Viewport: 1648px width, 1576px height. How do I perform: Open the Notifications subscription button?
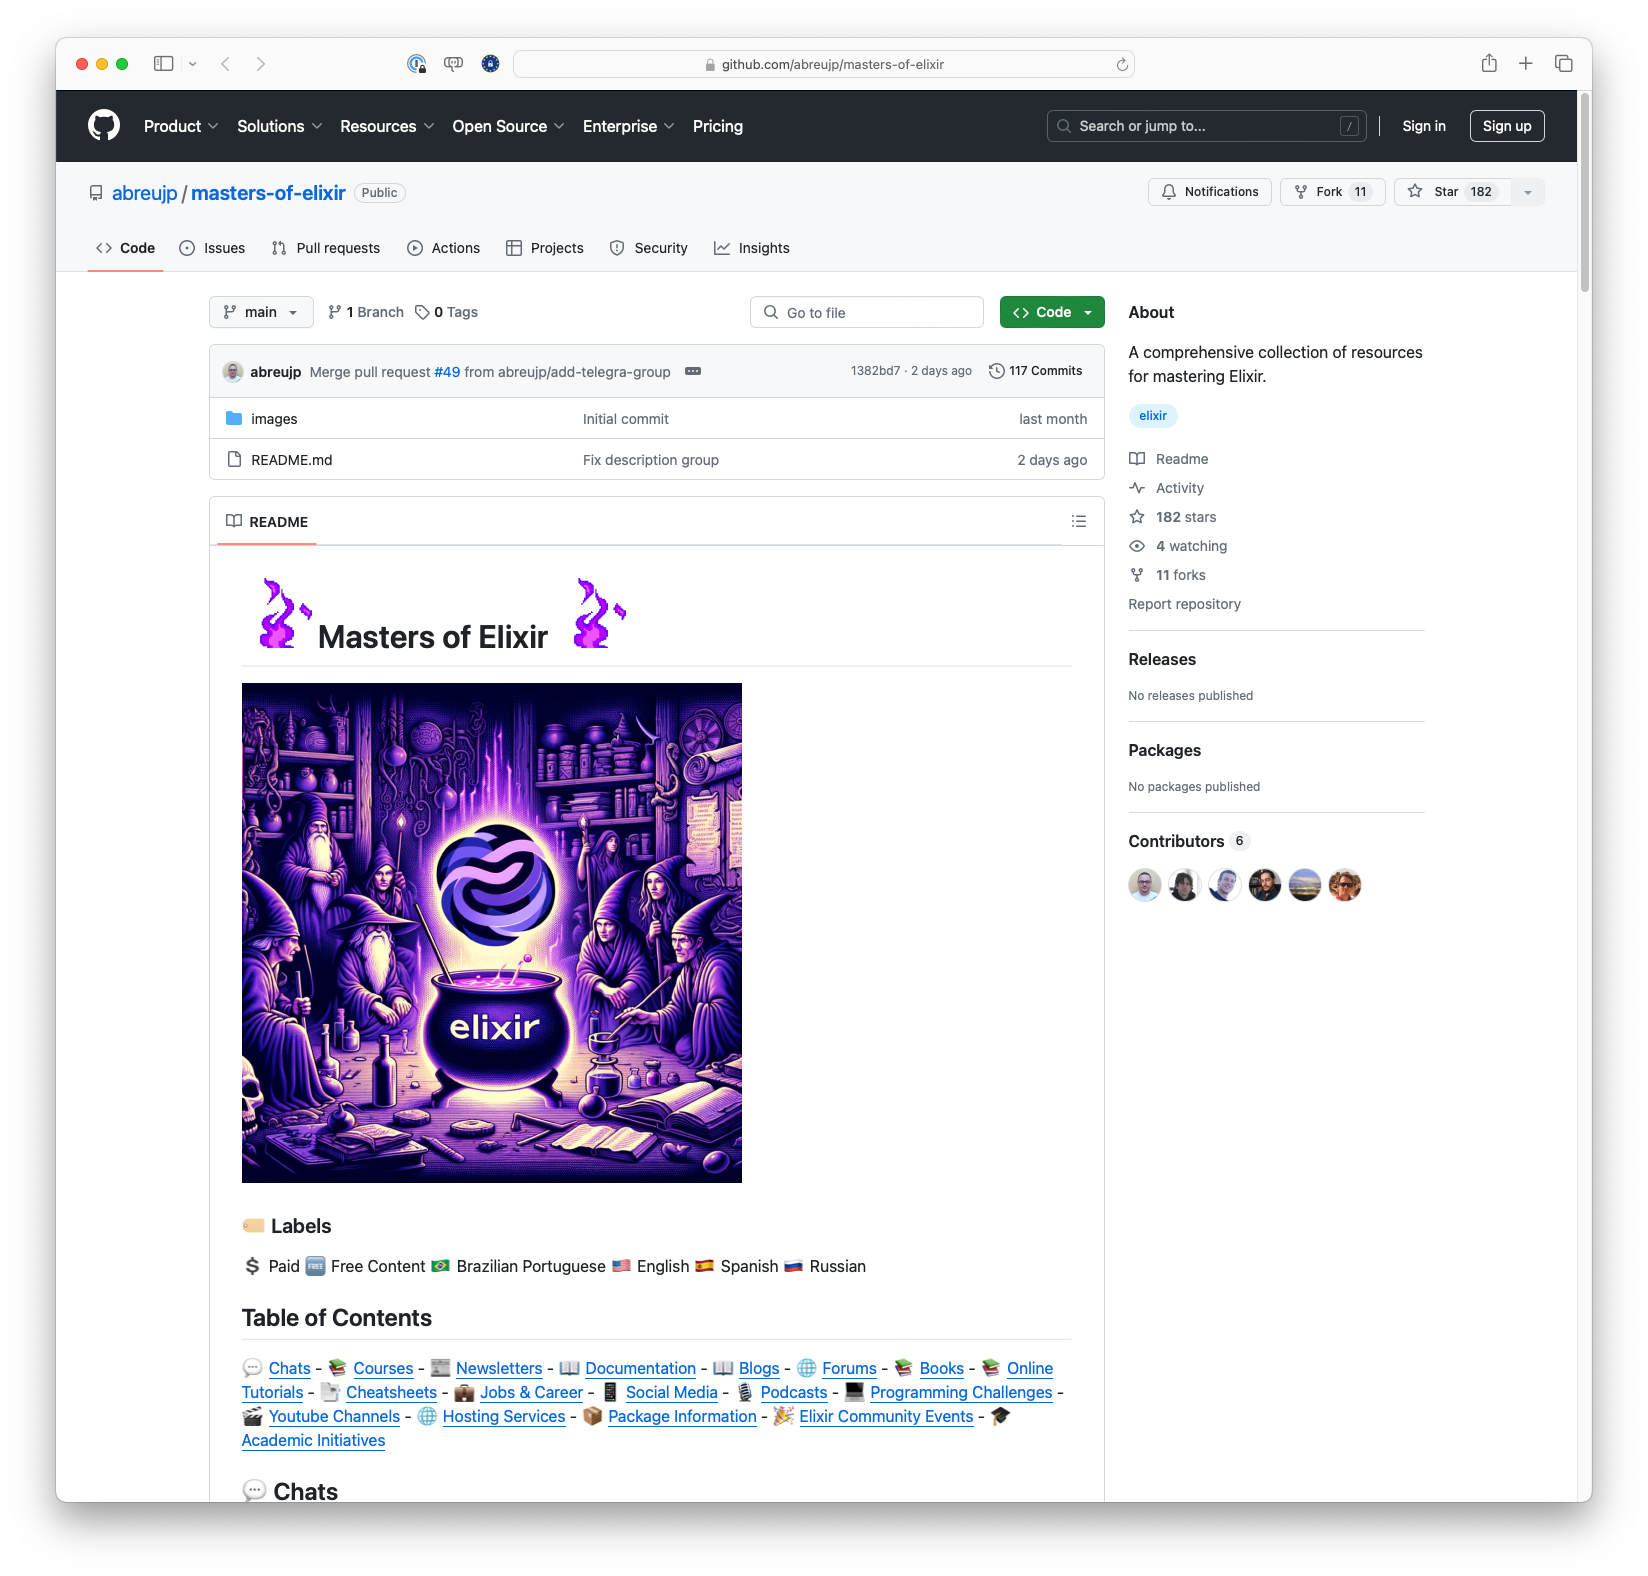1210,192
